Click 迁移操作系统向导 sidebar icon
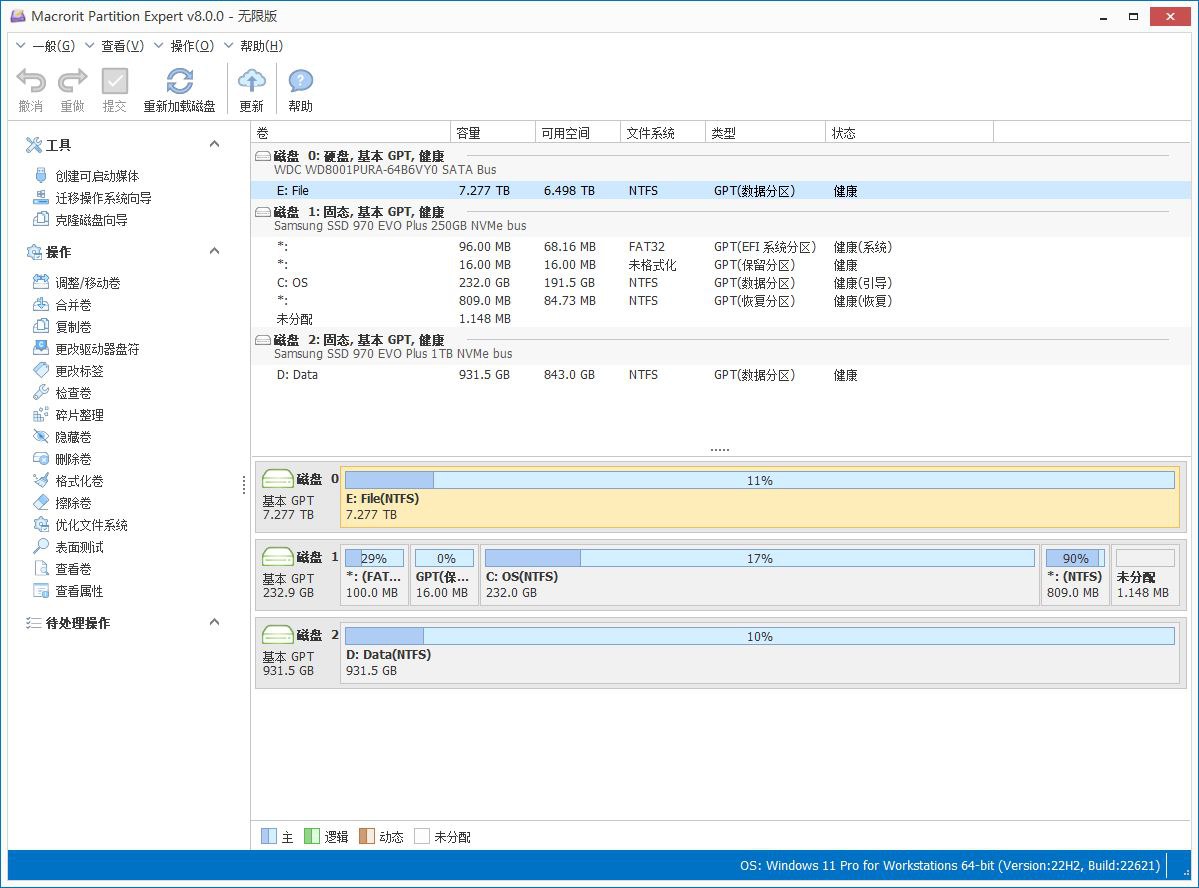 (x=41, y=197)
